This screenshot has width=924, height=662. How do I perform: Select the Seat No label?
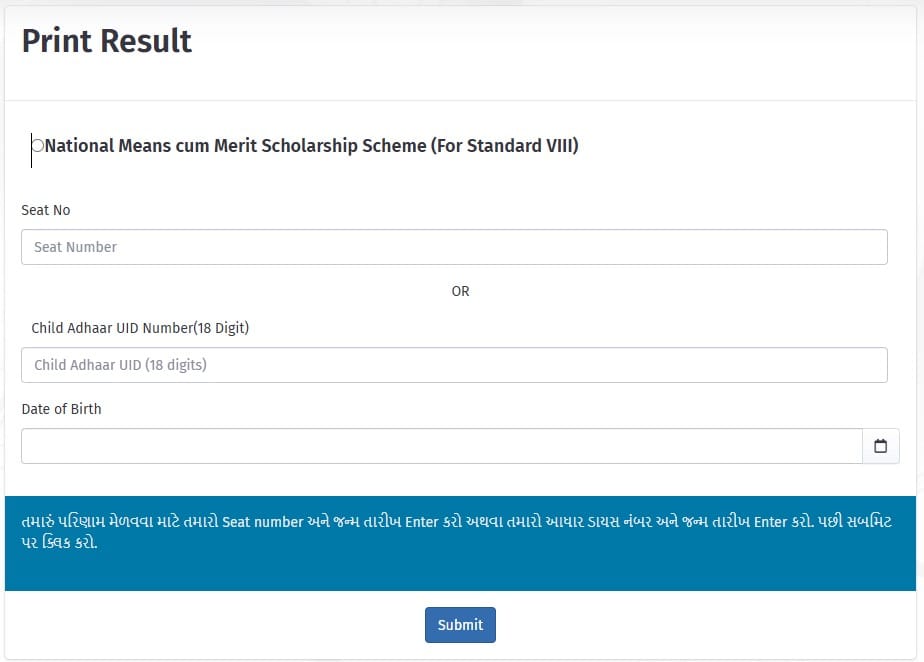click(45, 210)
